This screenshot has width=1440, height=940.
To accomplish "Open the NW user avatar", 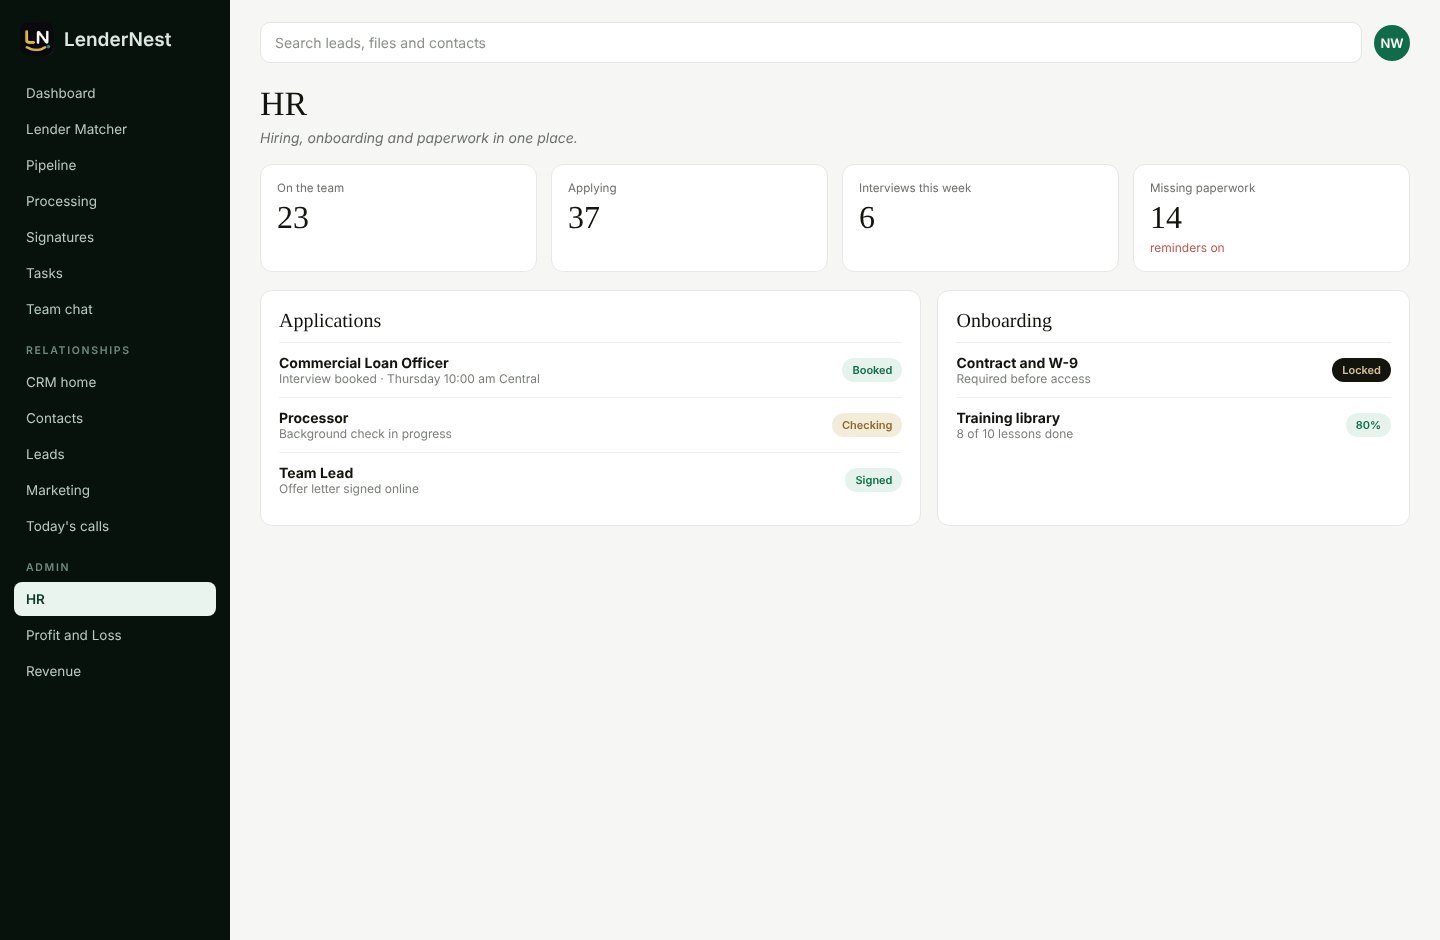I will coord(1392,43).
